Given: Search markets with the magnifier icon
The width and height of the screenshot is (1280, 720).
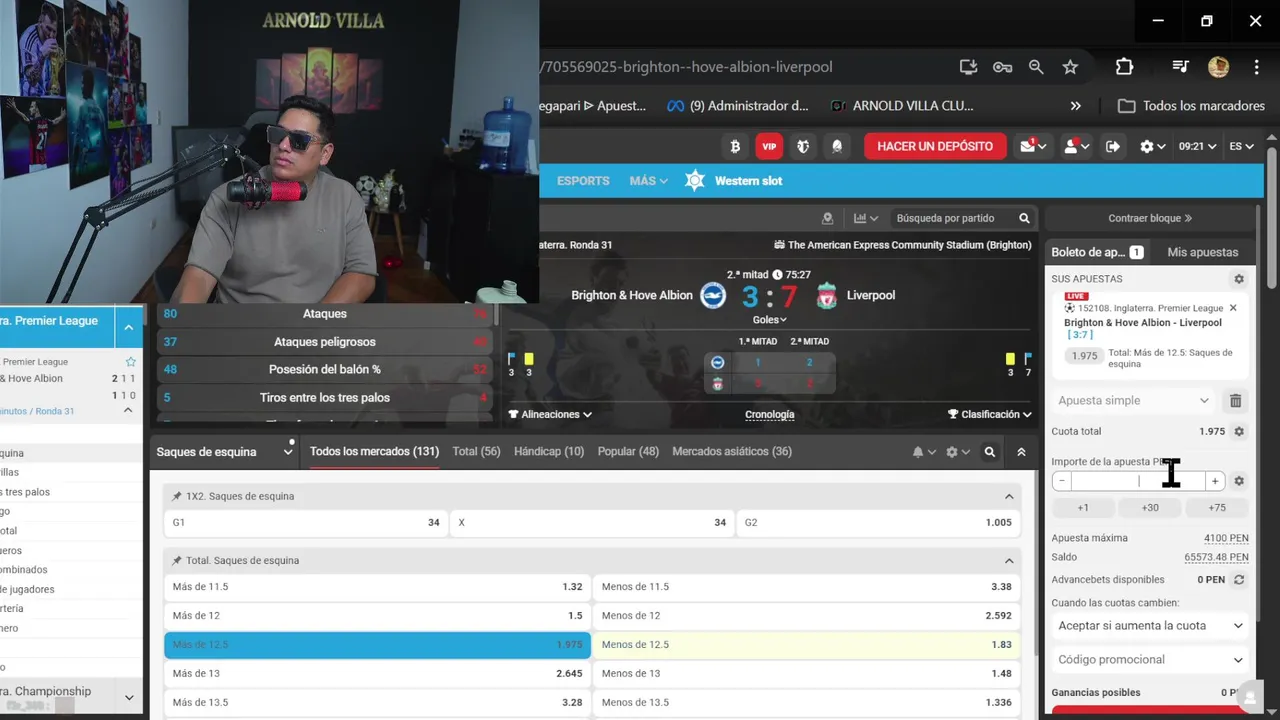Looking at the screenshot, I should point(989,452).
